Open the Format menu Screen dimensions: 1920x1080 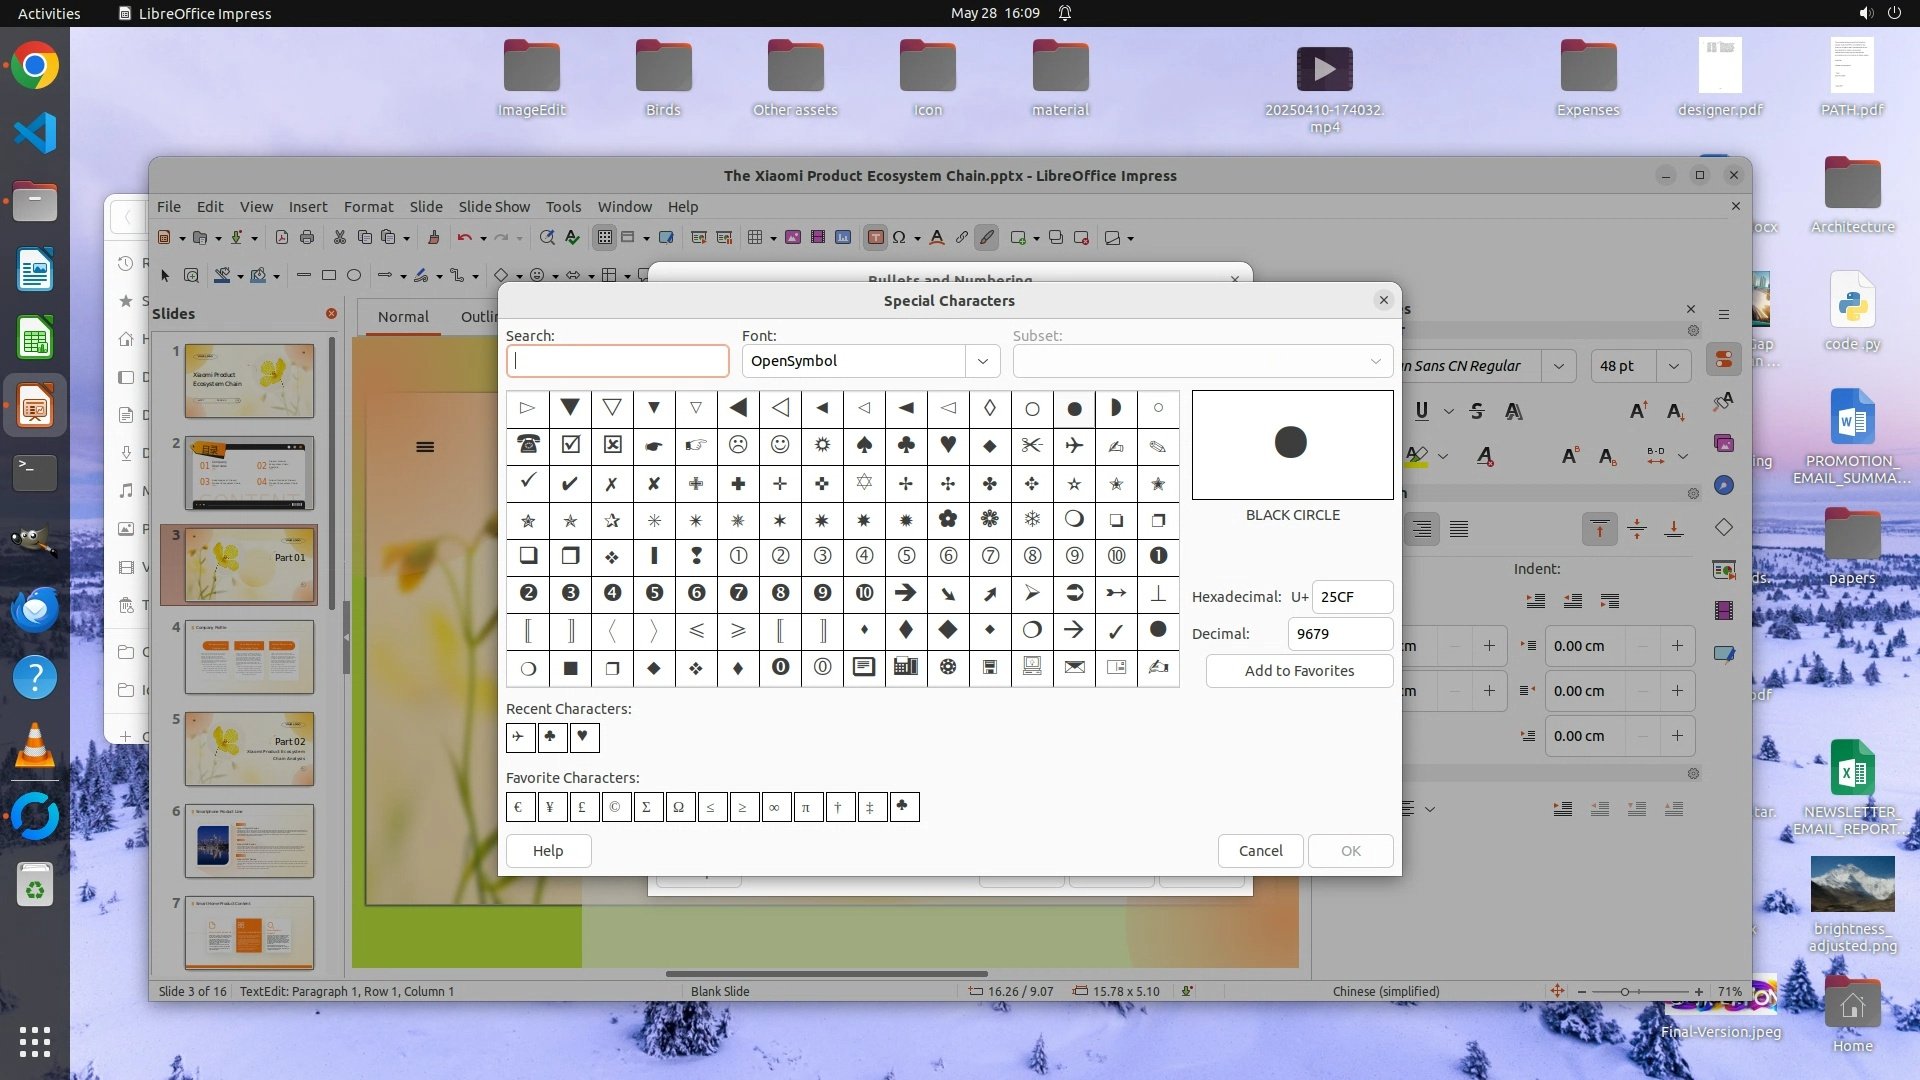point(368,206)
